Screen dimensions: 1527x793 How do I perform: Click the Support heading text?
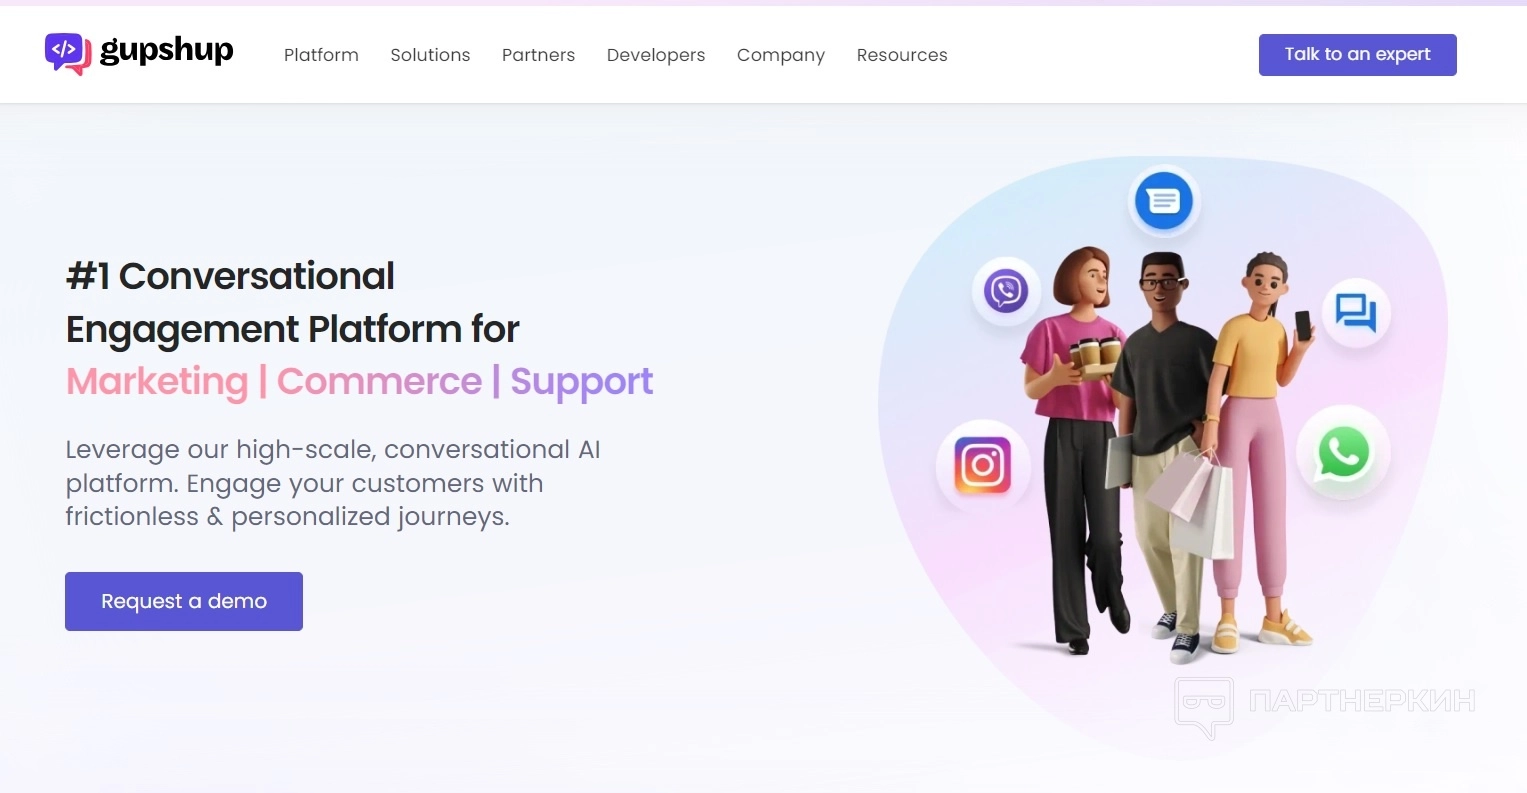[582, 382]
